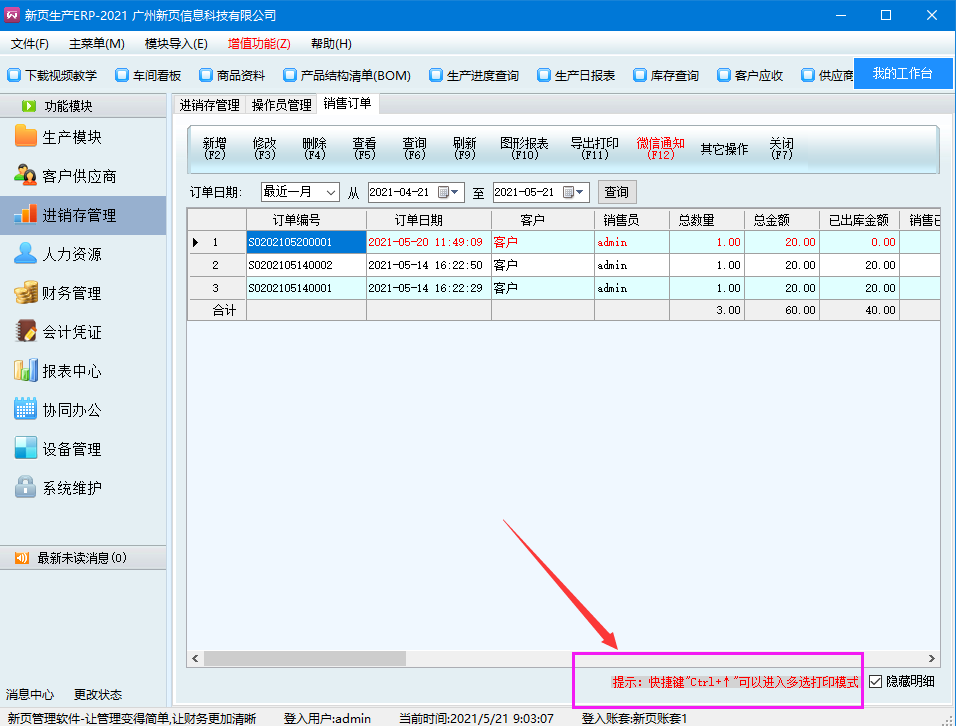Click the 报表中心 chart icon

(x=25, y=371)
